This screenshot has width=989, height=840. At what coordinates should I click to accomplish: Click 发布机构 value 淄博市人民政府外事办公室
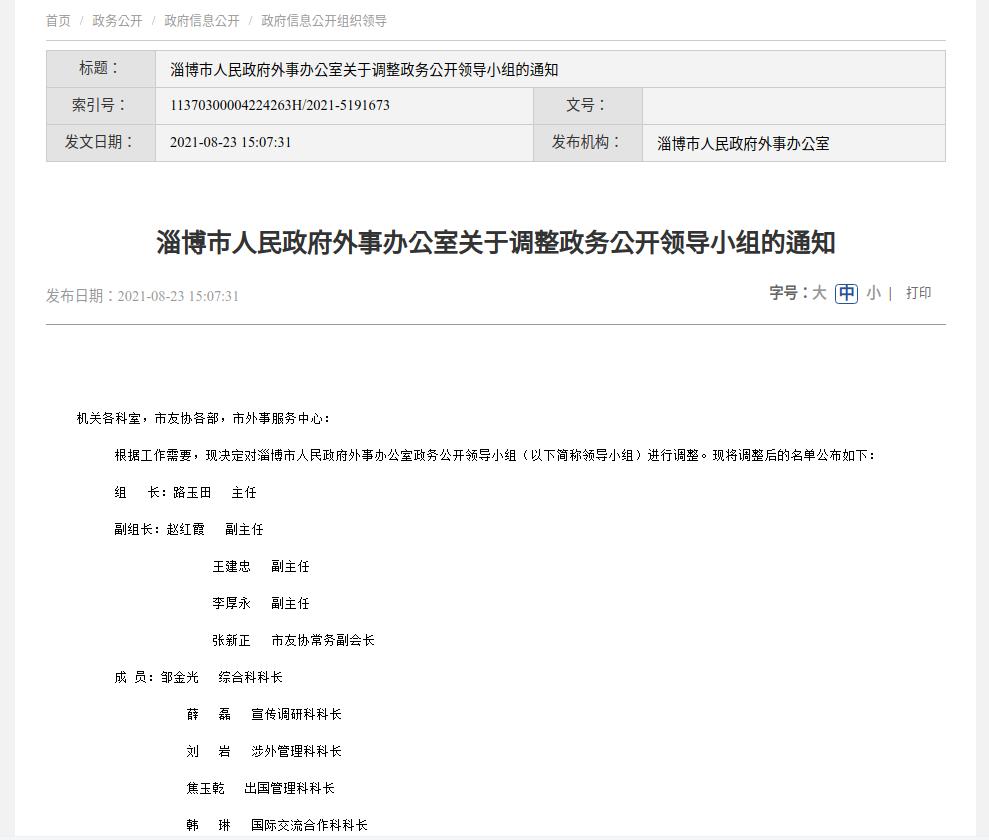pyautogui.click(x=743, y=144)
